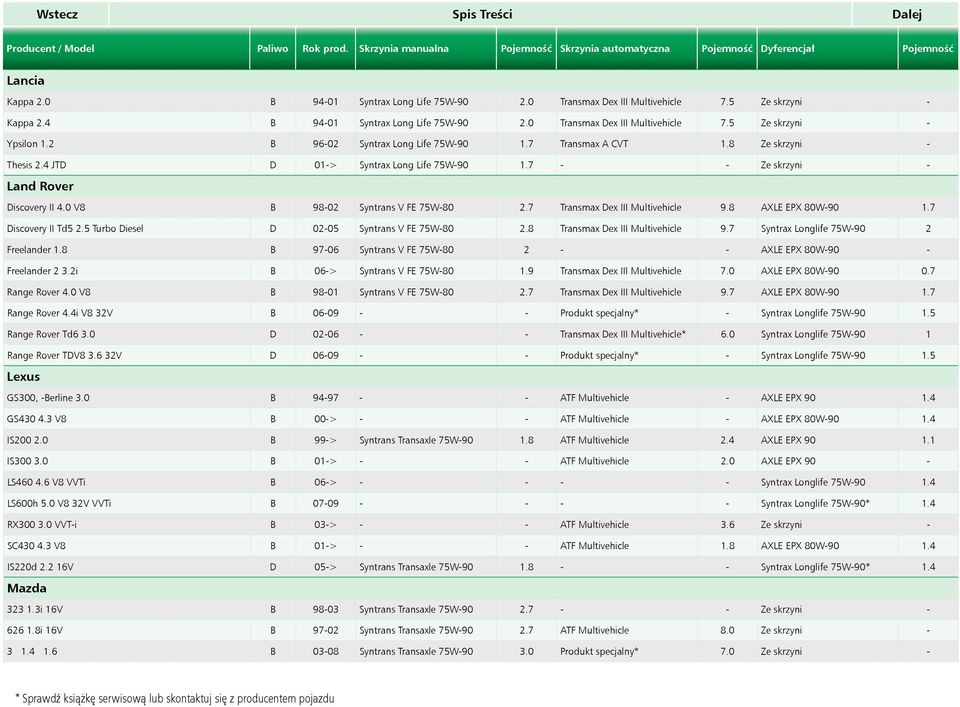Image resolution: width=960 pixels, height=707 pixels.
Task: Select IS300 3.0 model name
Action: tap(28, 461)
